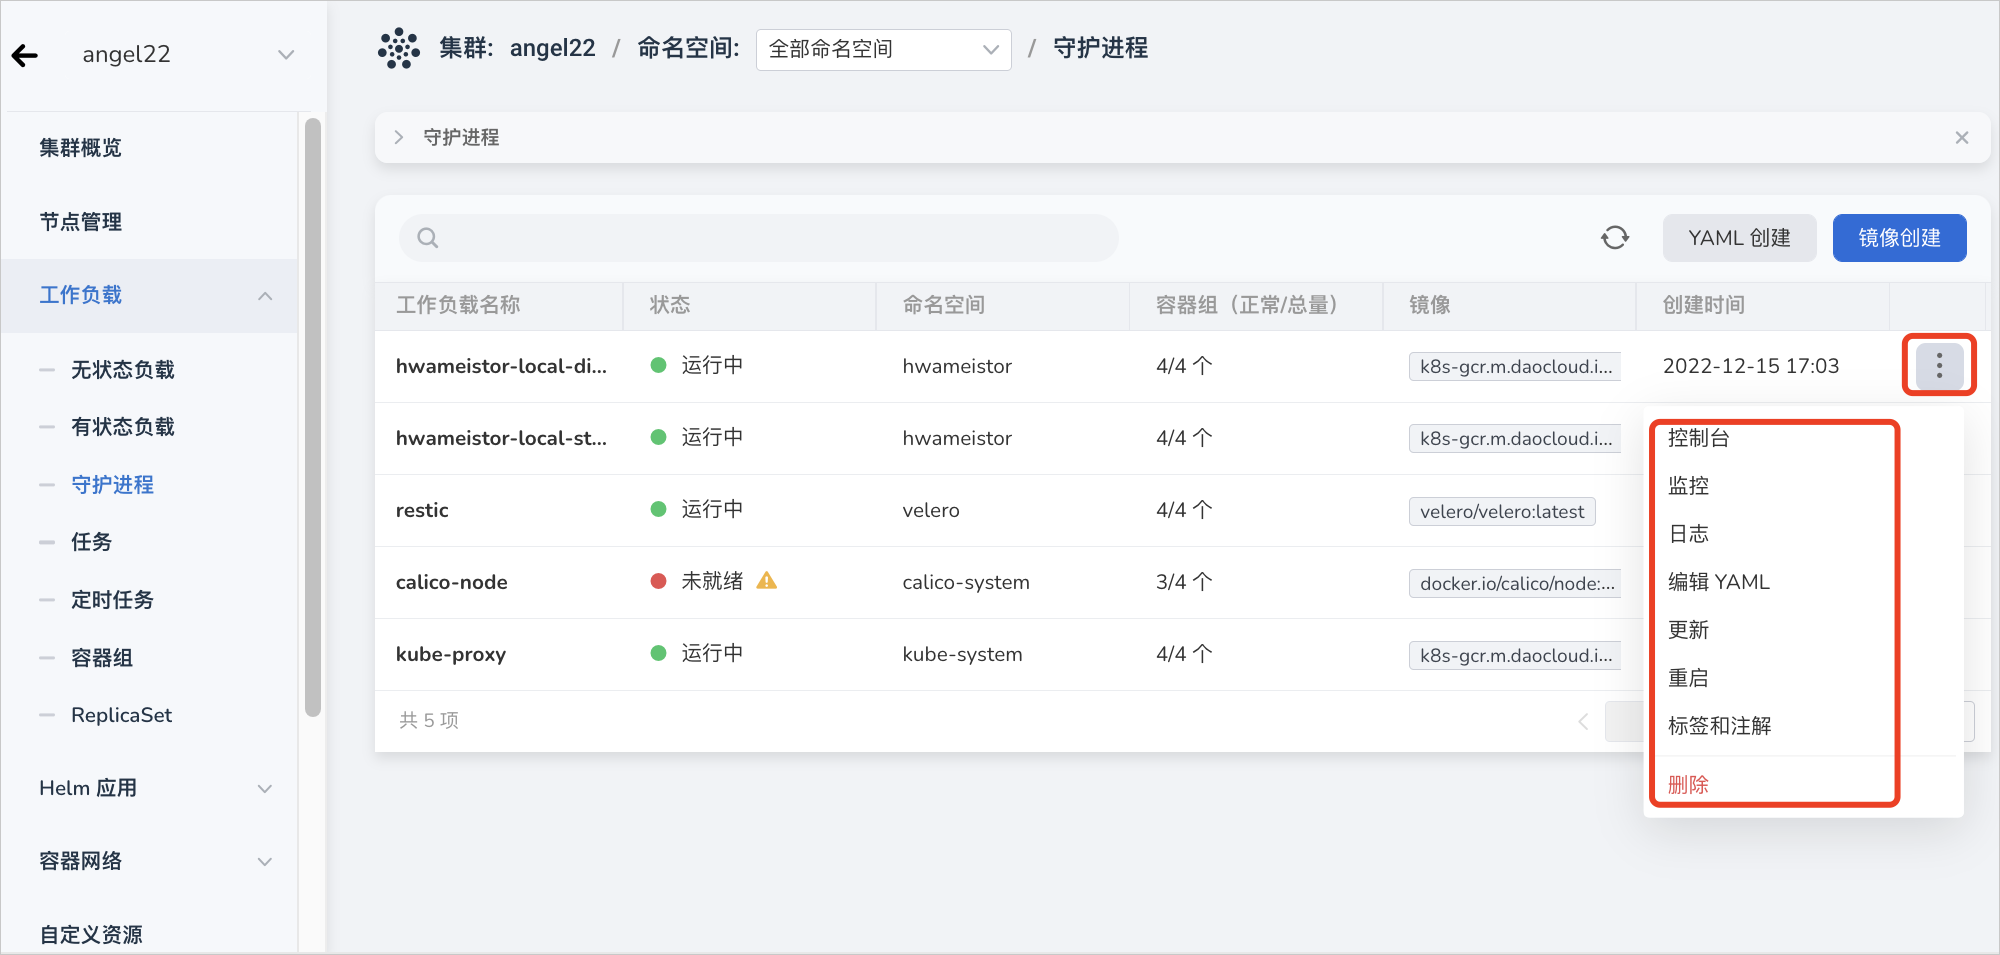Click velero/velero:latest image tag

pyautogui.click(x=1502, y=511)
